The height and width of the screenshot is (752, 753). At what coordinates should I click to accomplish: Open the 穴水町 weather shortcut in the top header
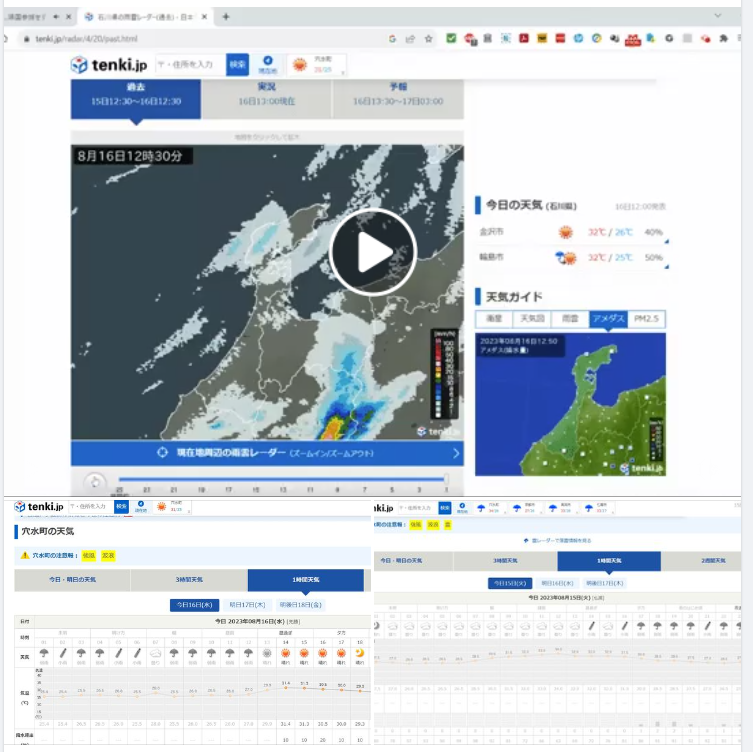(x=316, y=65)
